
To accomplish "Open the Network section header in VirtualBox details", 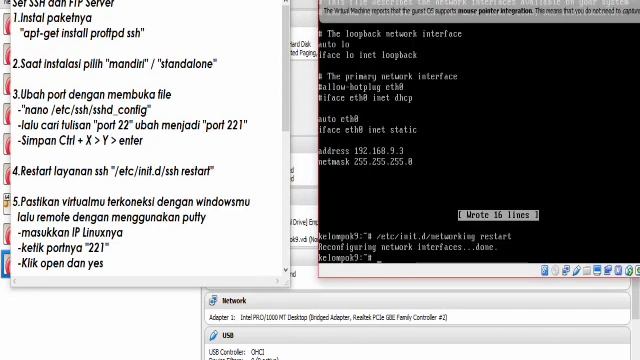I will [417, 301].
